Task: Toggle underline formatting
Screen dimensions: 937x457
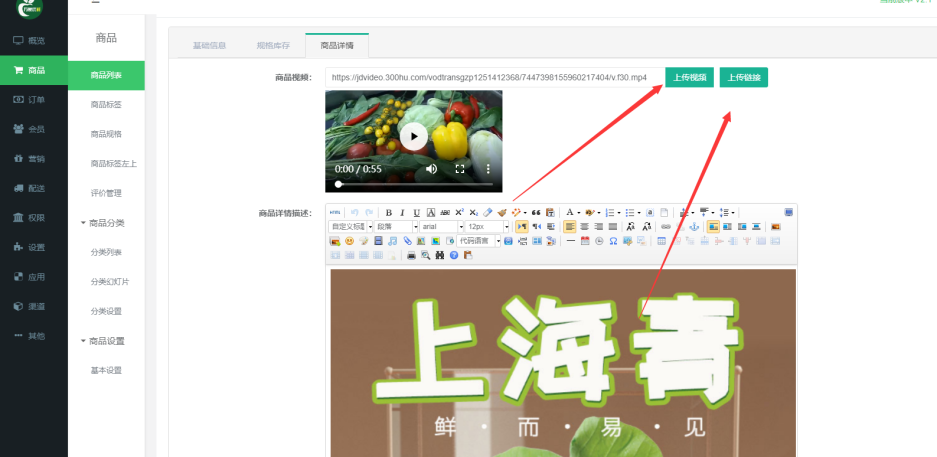Action: tap(417, 213)
